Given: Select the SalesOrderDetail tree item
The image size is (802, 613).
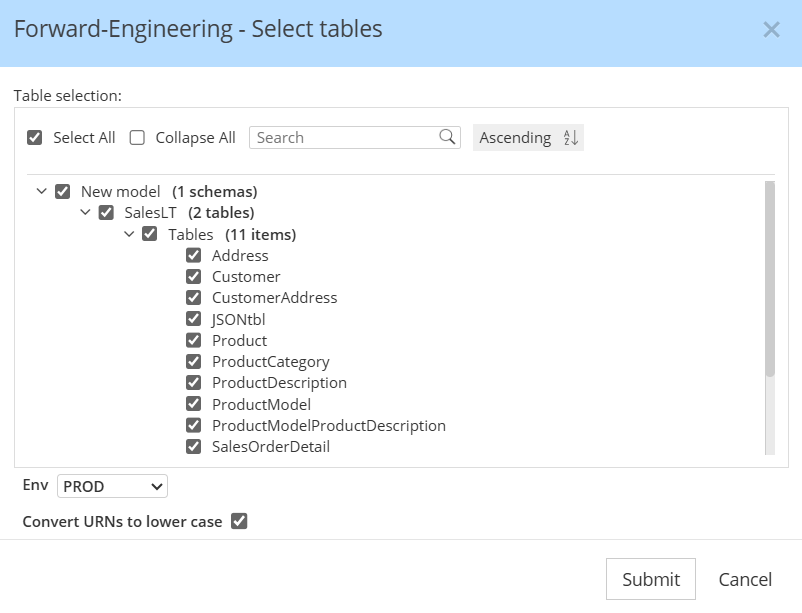Looking at the screenshot, I should (x=270, y=447).
